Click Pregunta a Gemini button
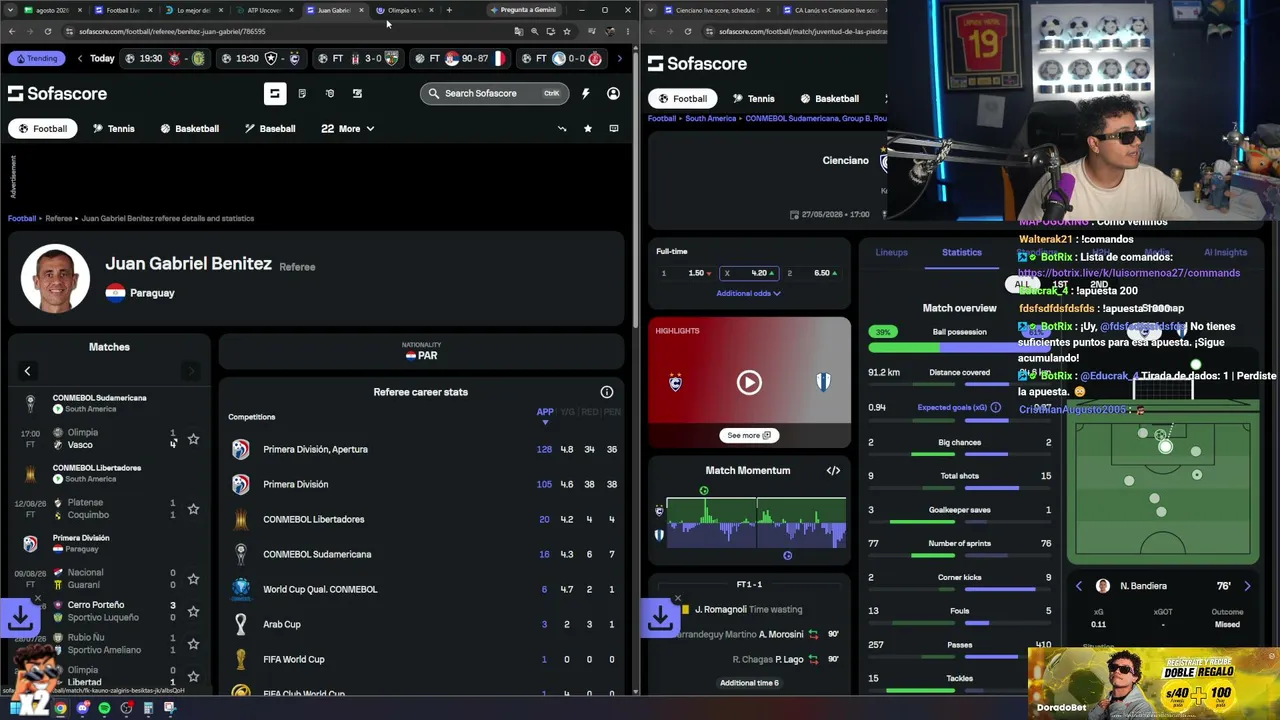 click(x=524, y=10)
